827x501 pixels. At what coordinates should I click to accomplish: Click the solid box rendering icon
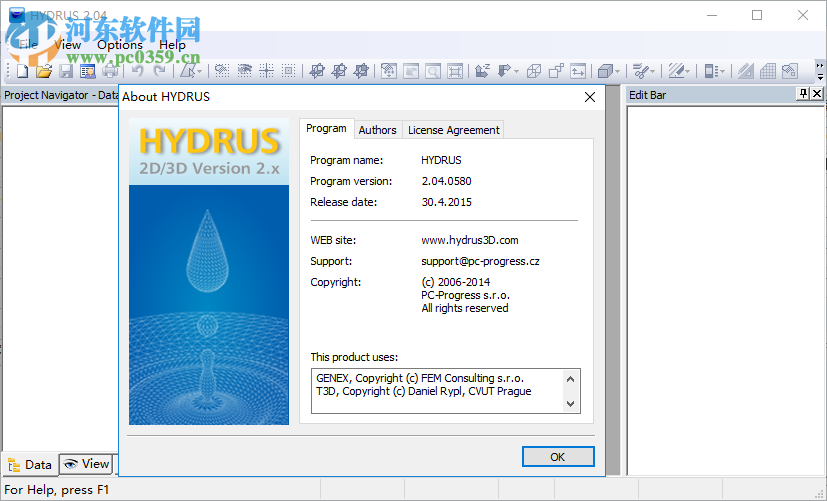coord(605,71)
